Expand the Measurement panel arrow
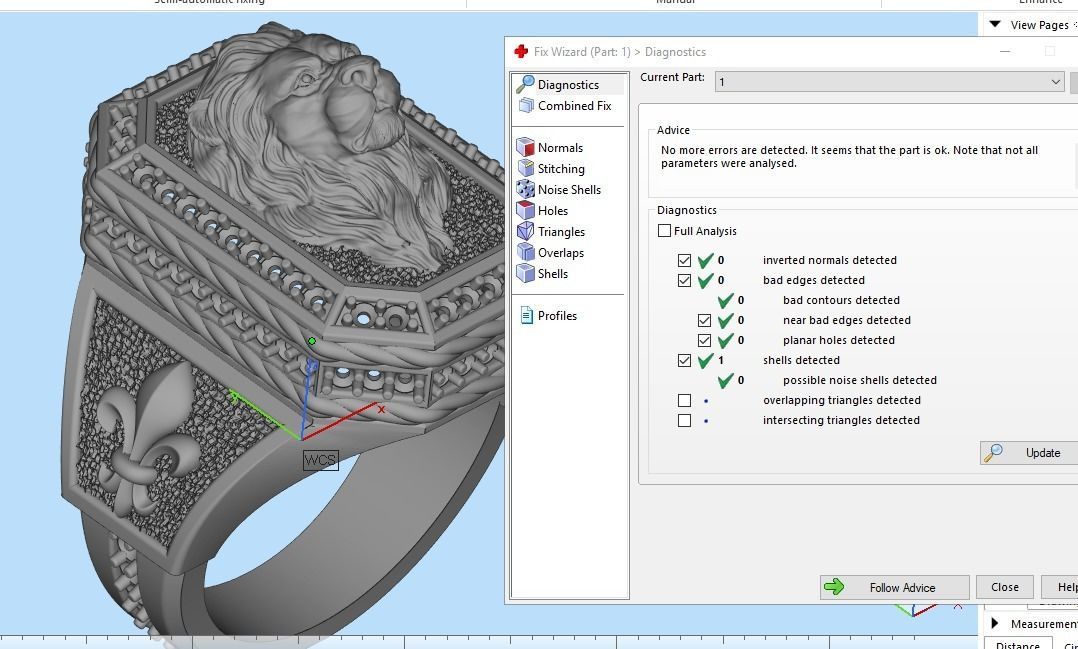The image size is (1078, 649). click(x=995, y=624)
